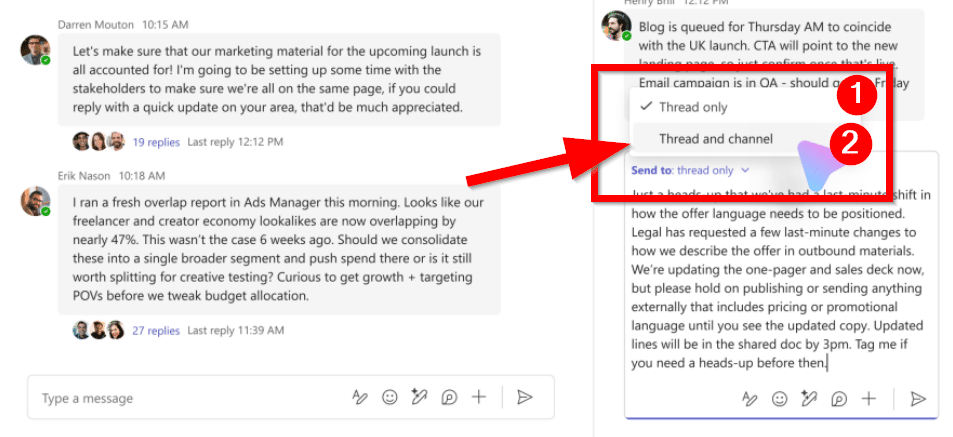This screenshot has width=953, height=437.
Task: Open emoji picker in channel message box
Action: (390, 398)
